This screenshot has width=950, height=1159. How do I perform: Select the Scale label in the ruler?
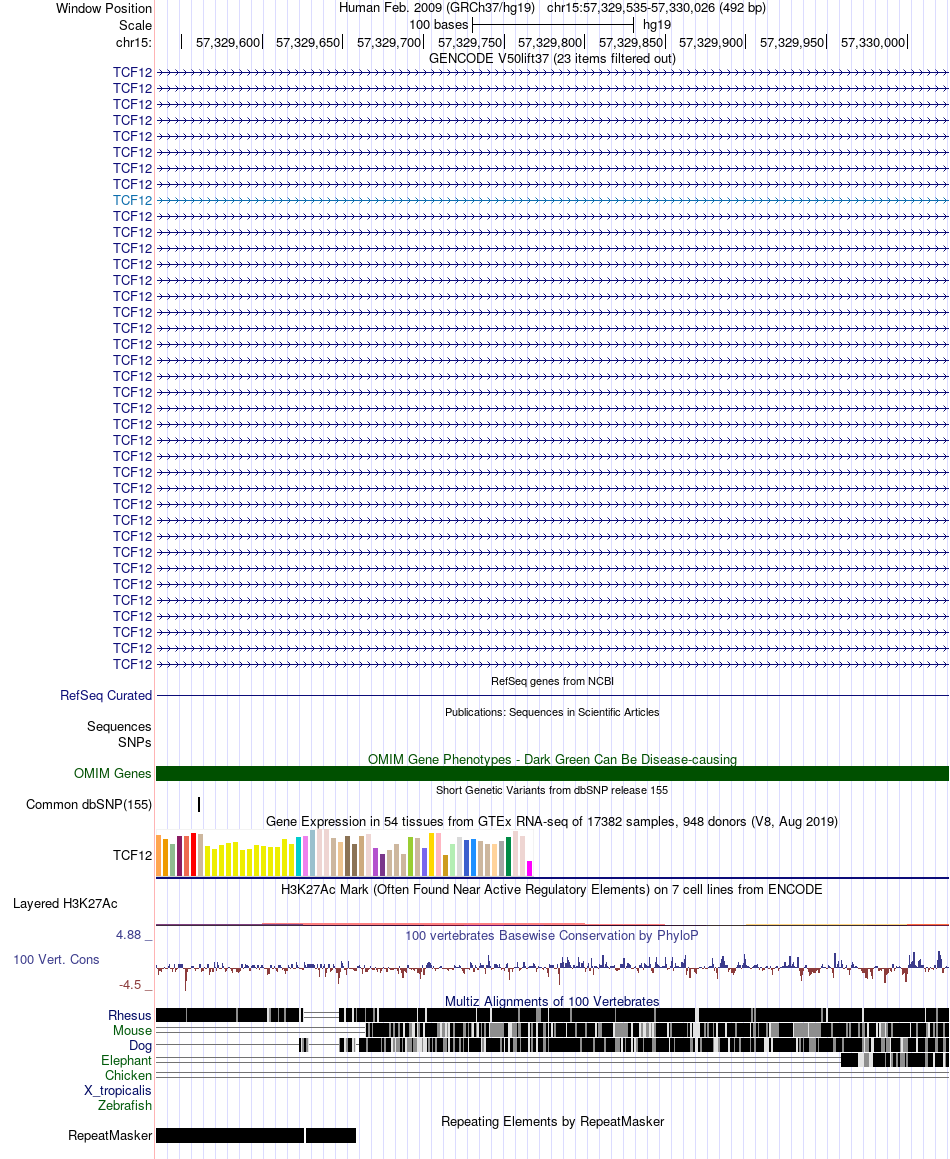click(x=135, y=25)
